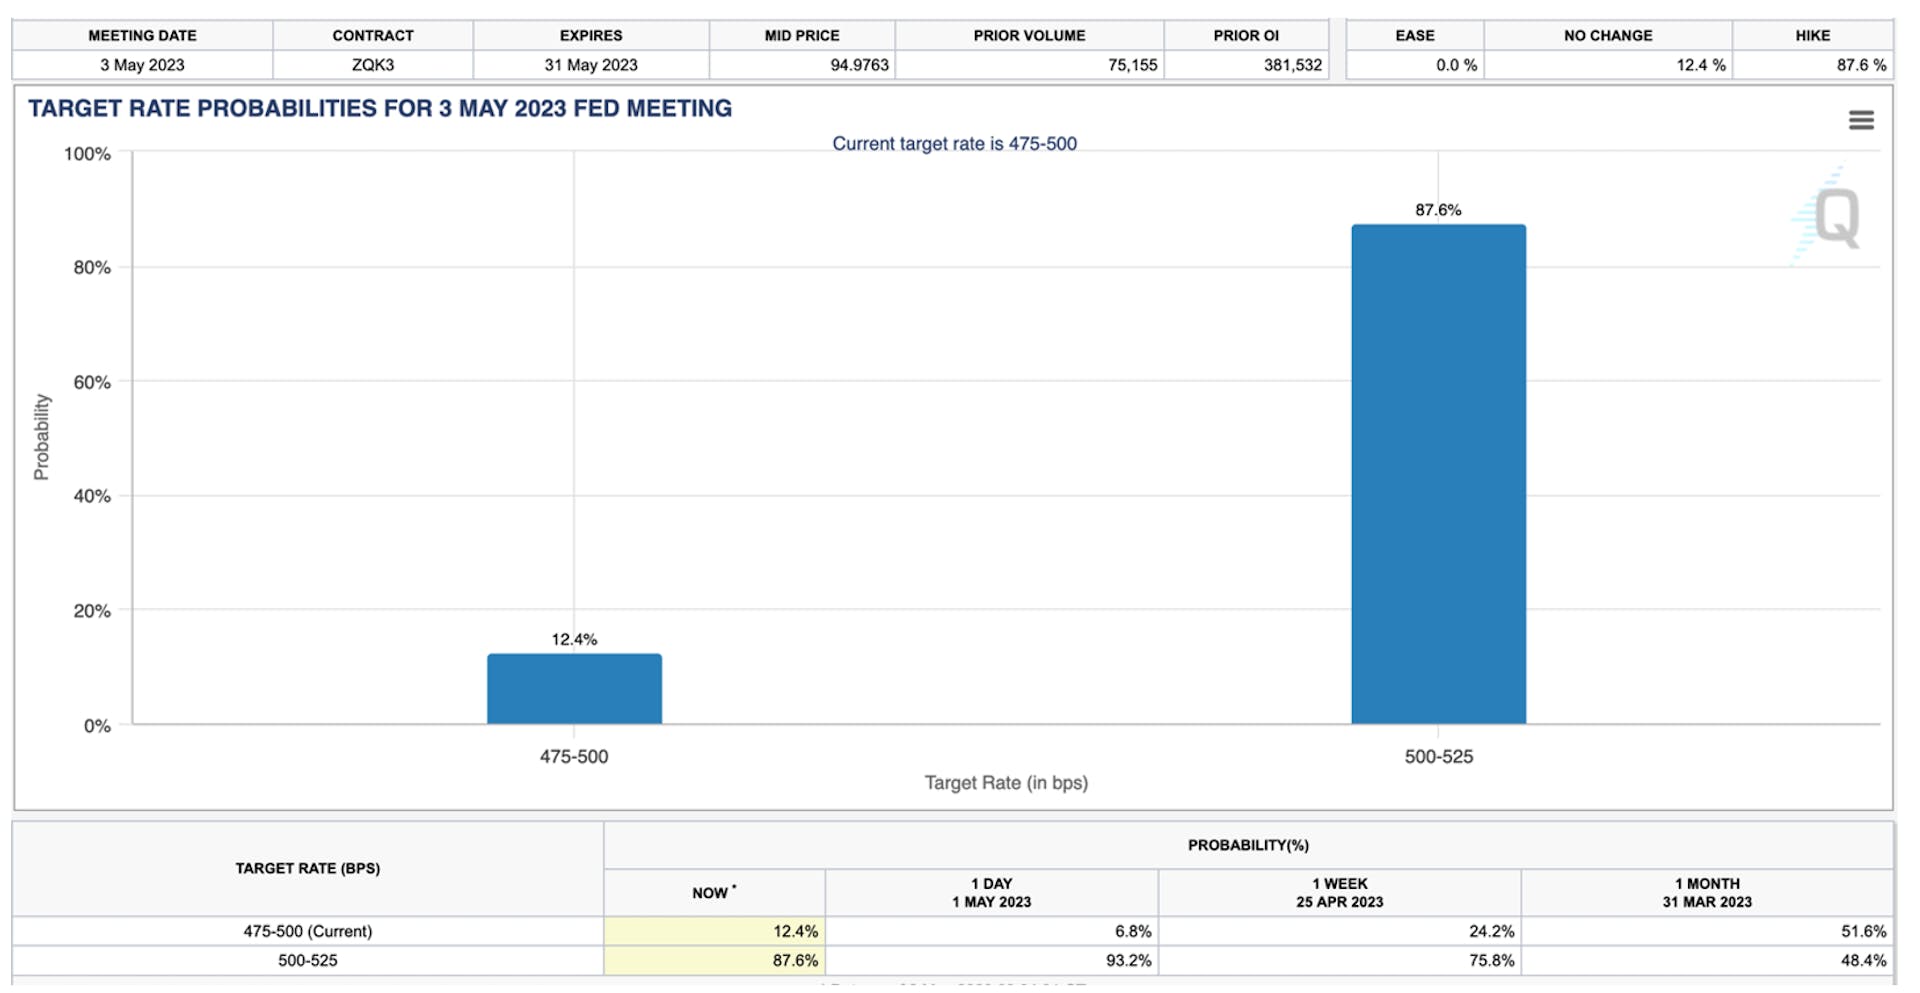Viewport: 1920px width, 993px height.
Task: Select the 475-500 probability bar
Action: click(574, 688)
